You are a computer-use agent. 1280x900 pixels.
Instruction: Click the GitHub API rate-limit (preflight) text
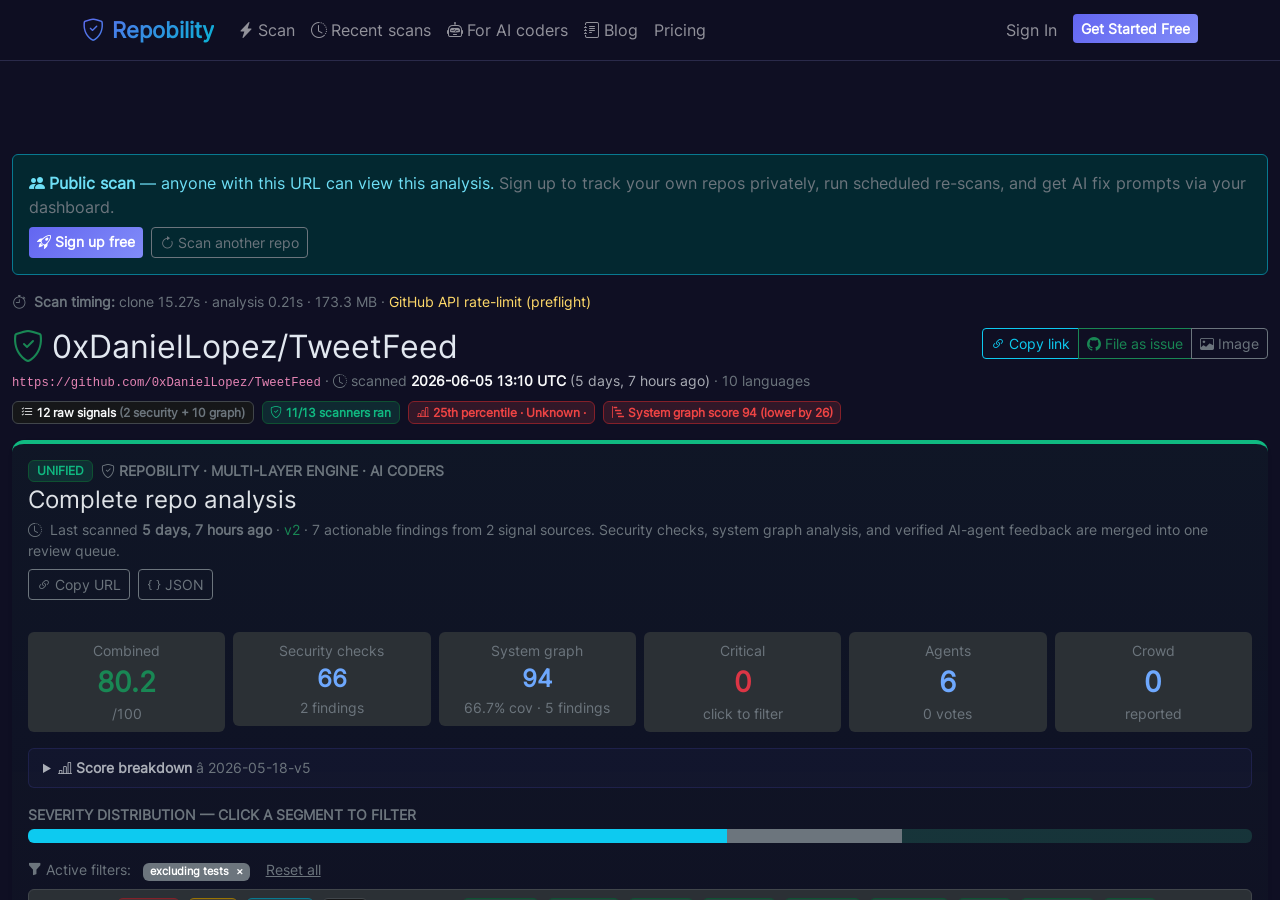[x=490, y=302]
